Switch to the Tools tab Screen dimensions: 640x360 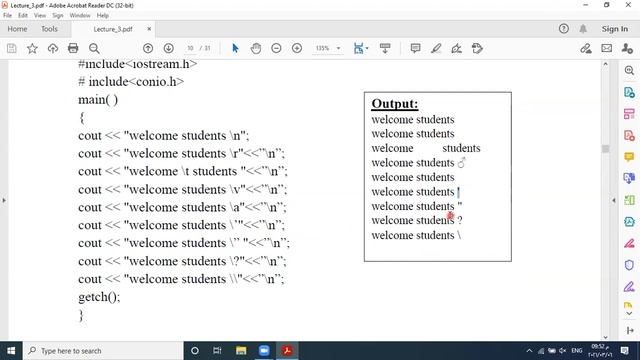pyautogui.click(x=49, y=29)
